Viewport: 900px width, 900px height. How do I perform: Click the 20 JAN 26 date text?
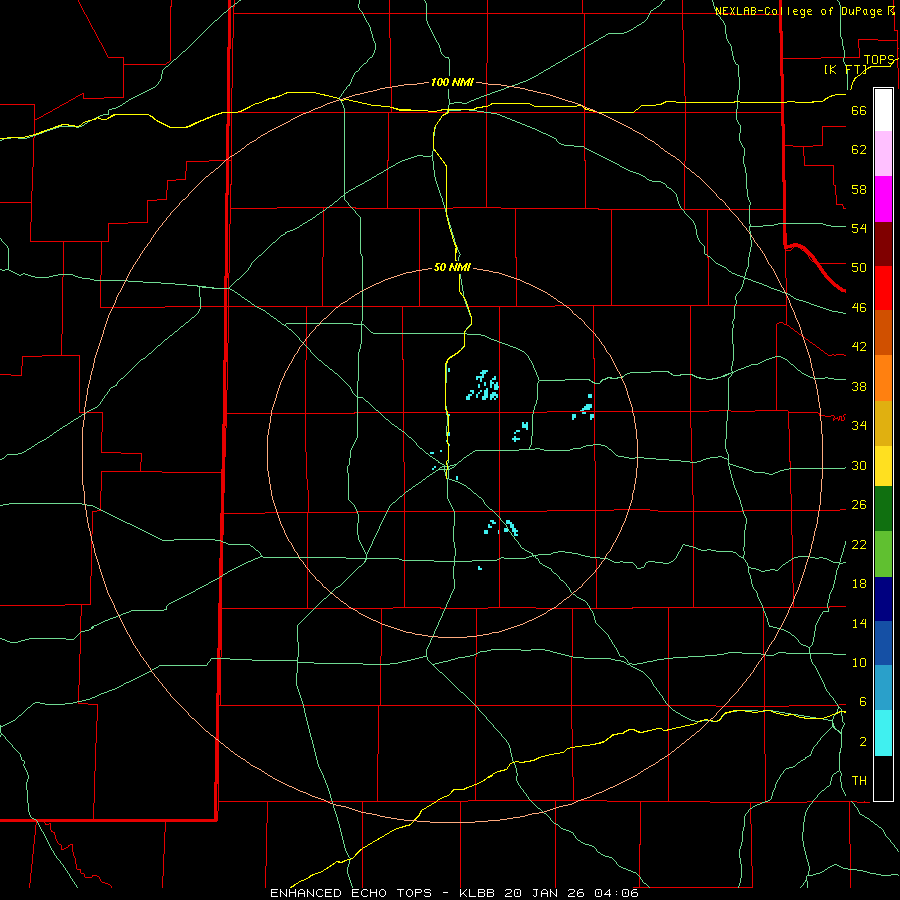546,893
